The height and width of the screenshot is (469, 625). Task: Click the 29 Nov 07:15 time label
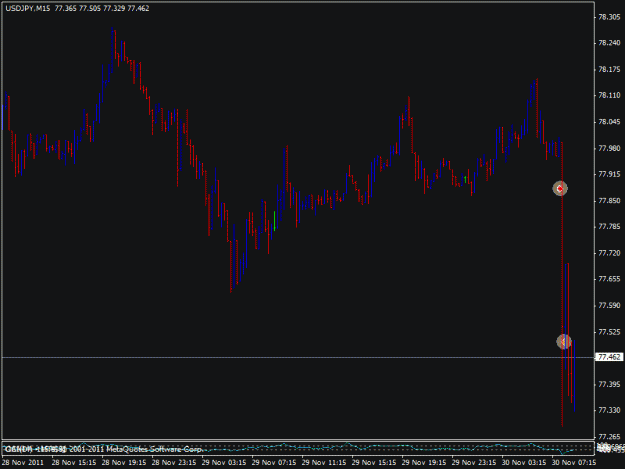[274, 463]
